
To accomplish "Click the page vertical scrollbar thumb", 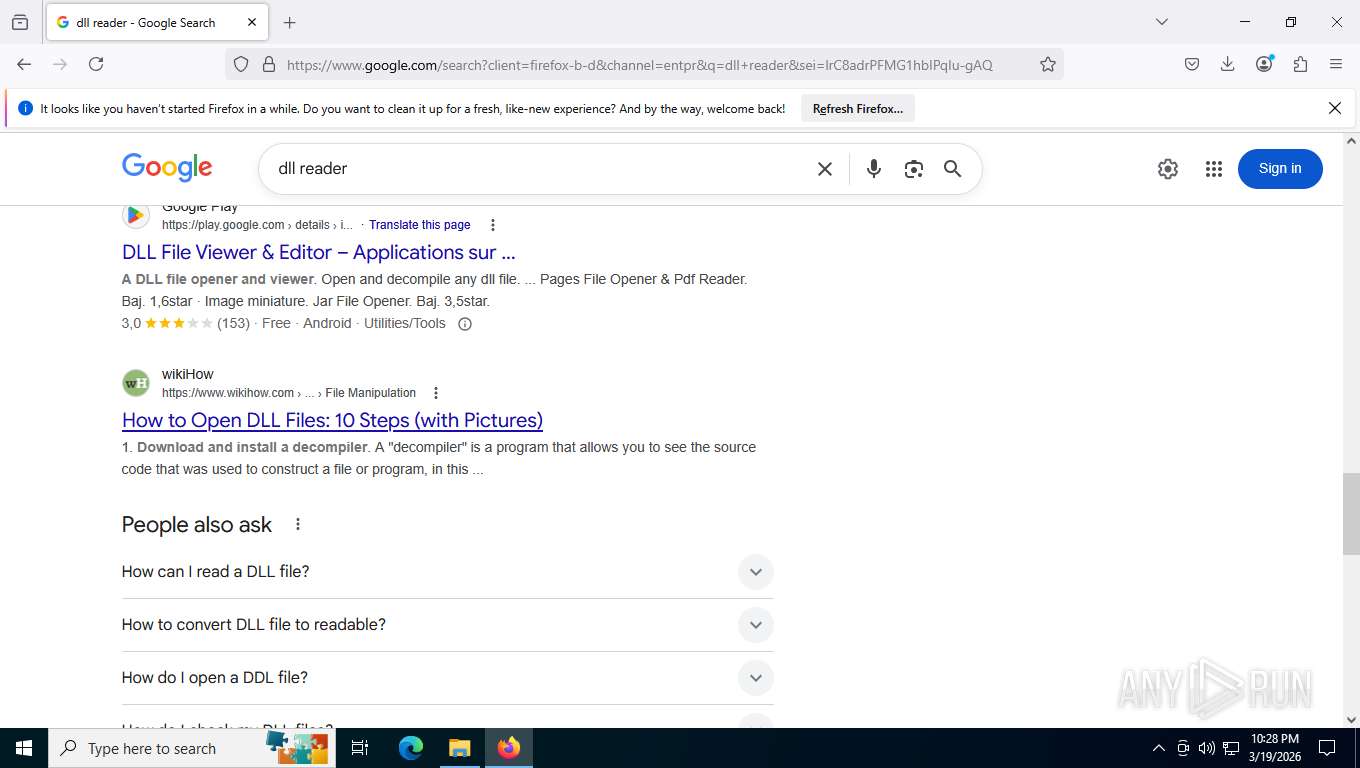I will 1351,514.
